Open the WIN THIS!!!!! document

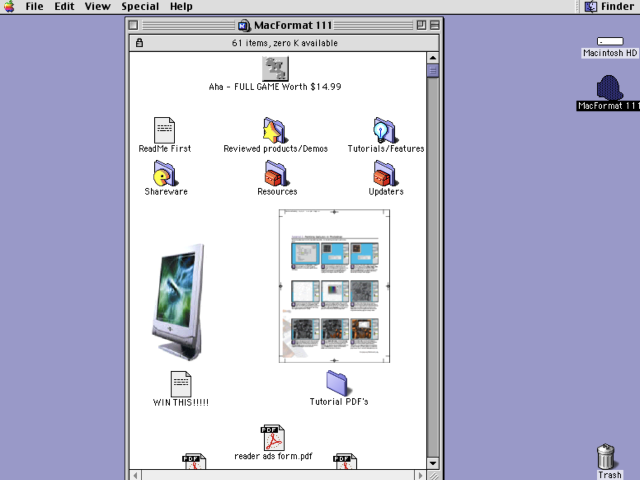pos(181,384)
